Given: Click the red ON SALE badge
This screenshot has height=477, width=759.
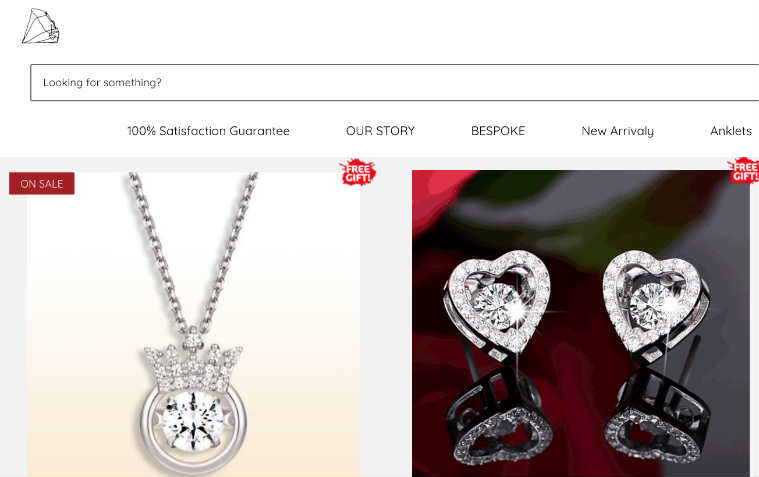Looking at the screenshot, I should [42, 184].
